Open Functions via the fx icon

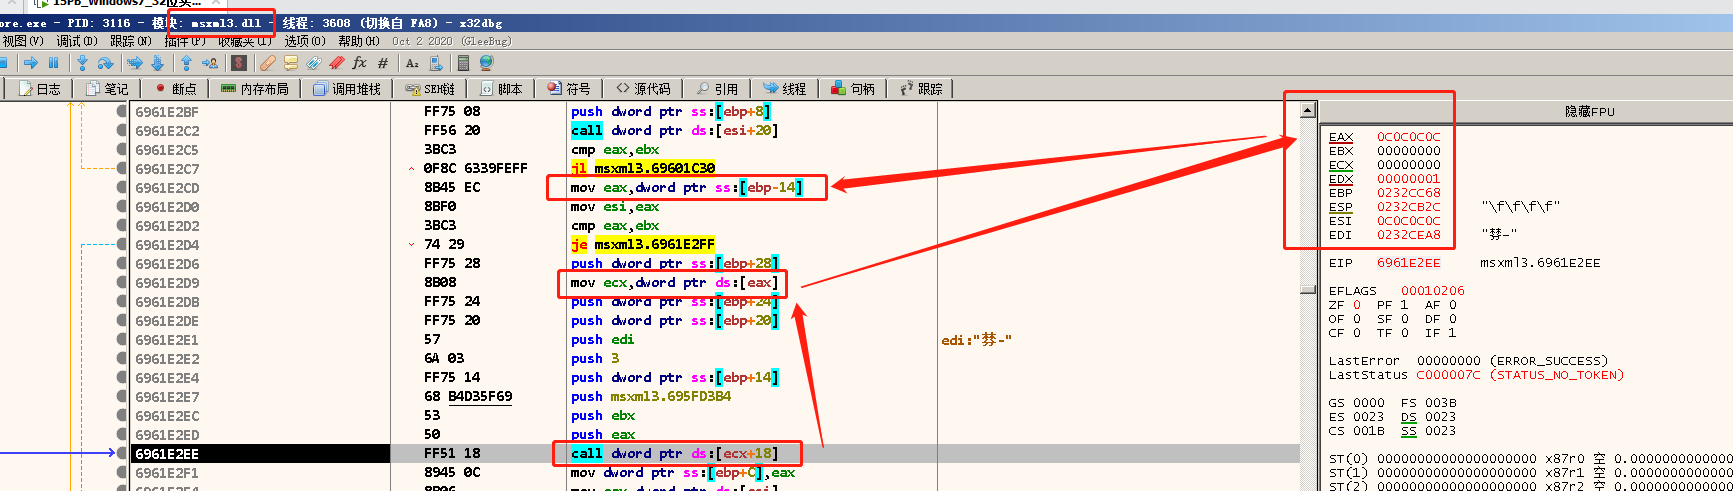pyautogui.click(x=360, y=63)
